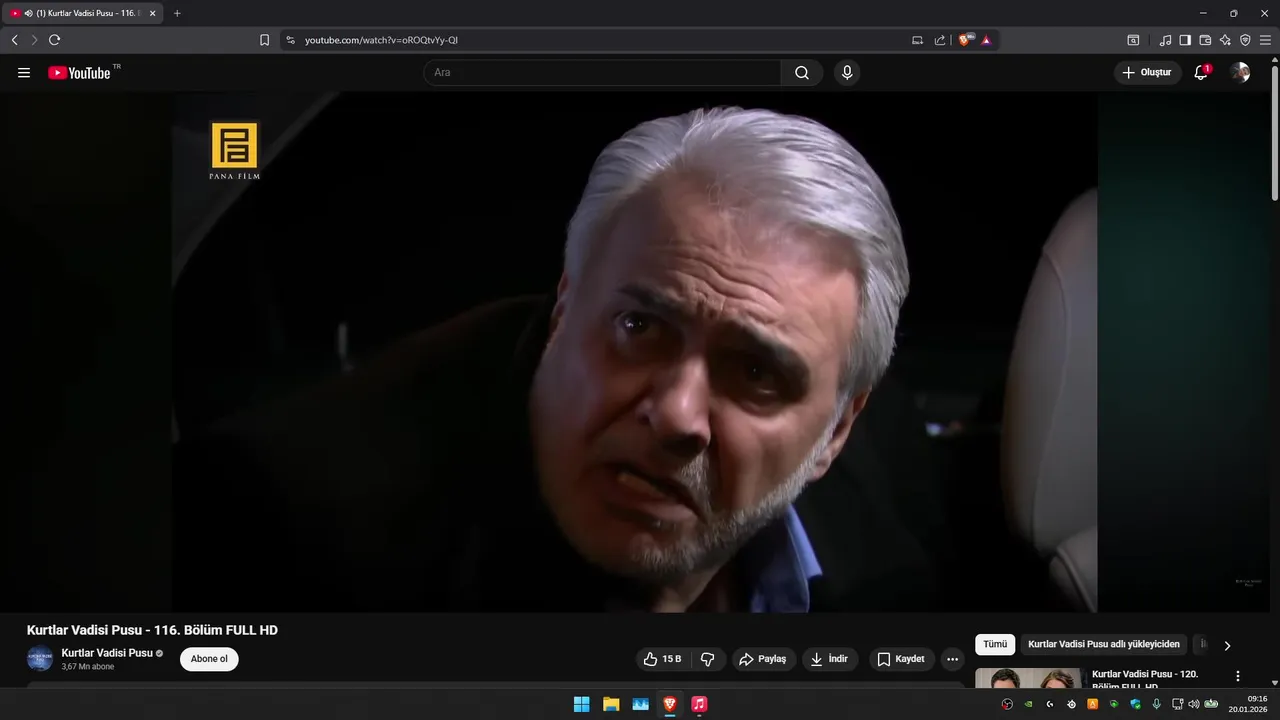The image size is (1280, 720).
Task: Open the channel avatar under the video
Action: click(40, 659)
